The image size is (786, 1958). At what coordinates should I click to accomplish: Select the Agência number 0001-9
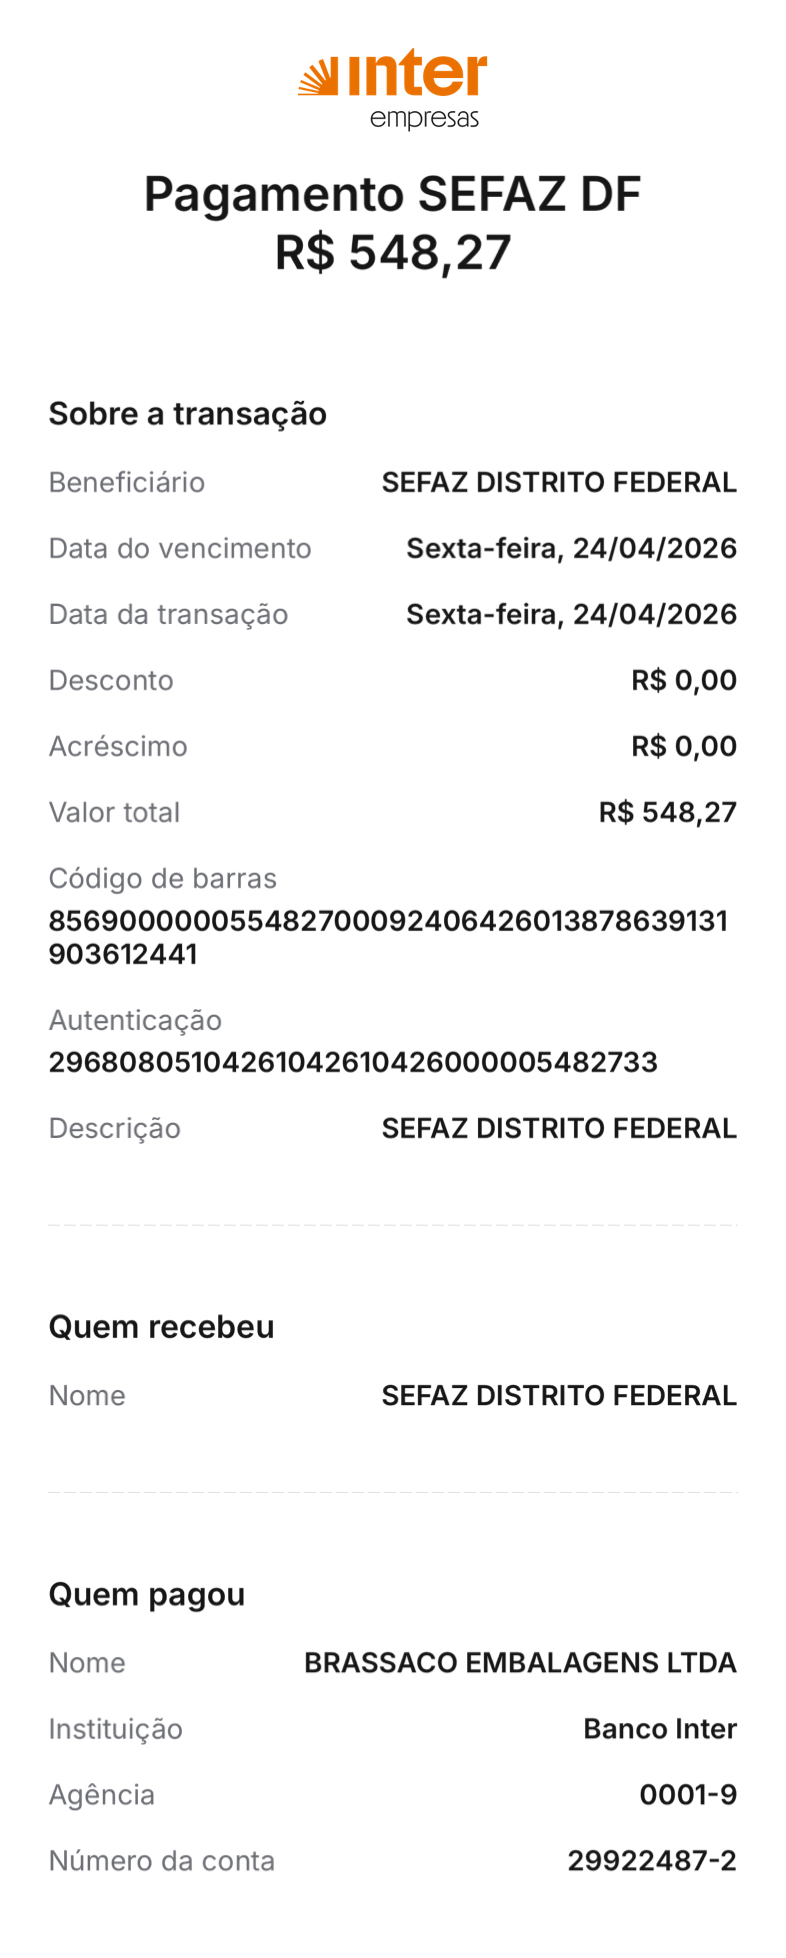click(x=688, y=1794)
